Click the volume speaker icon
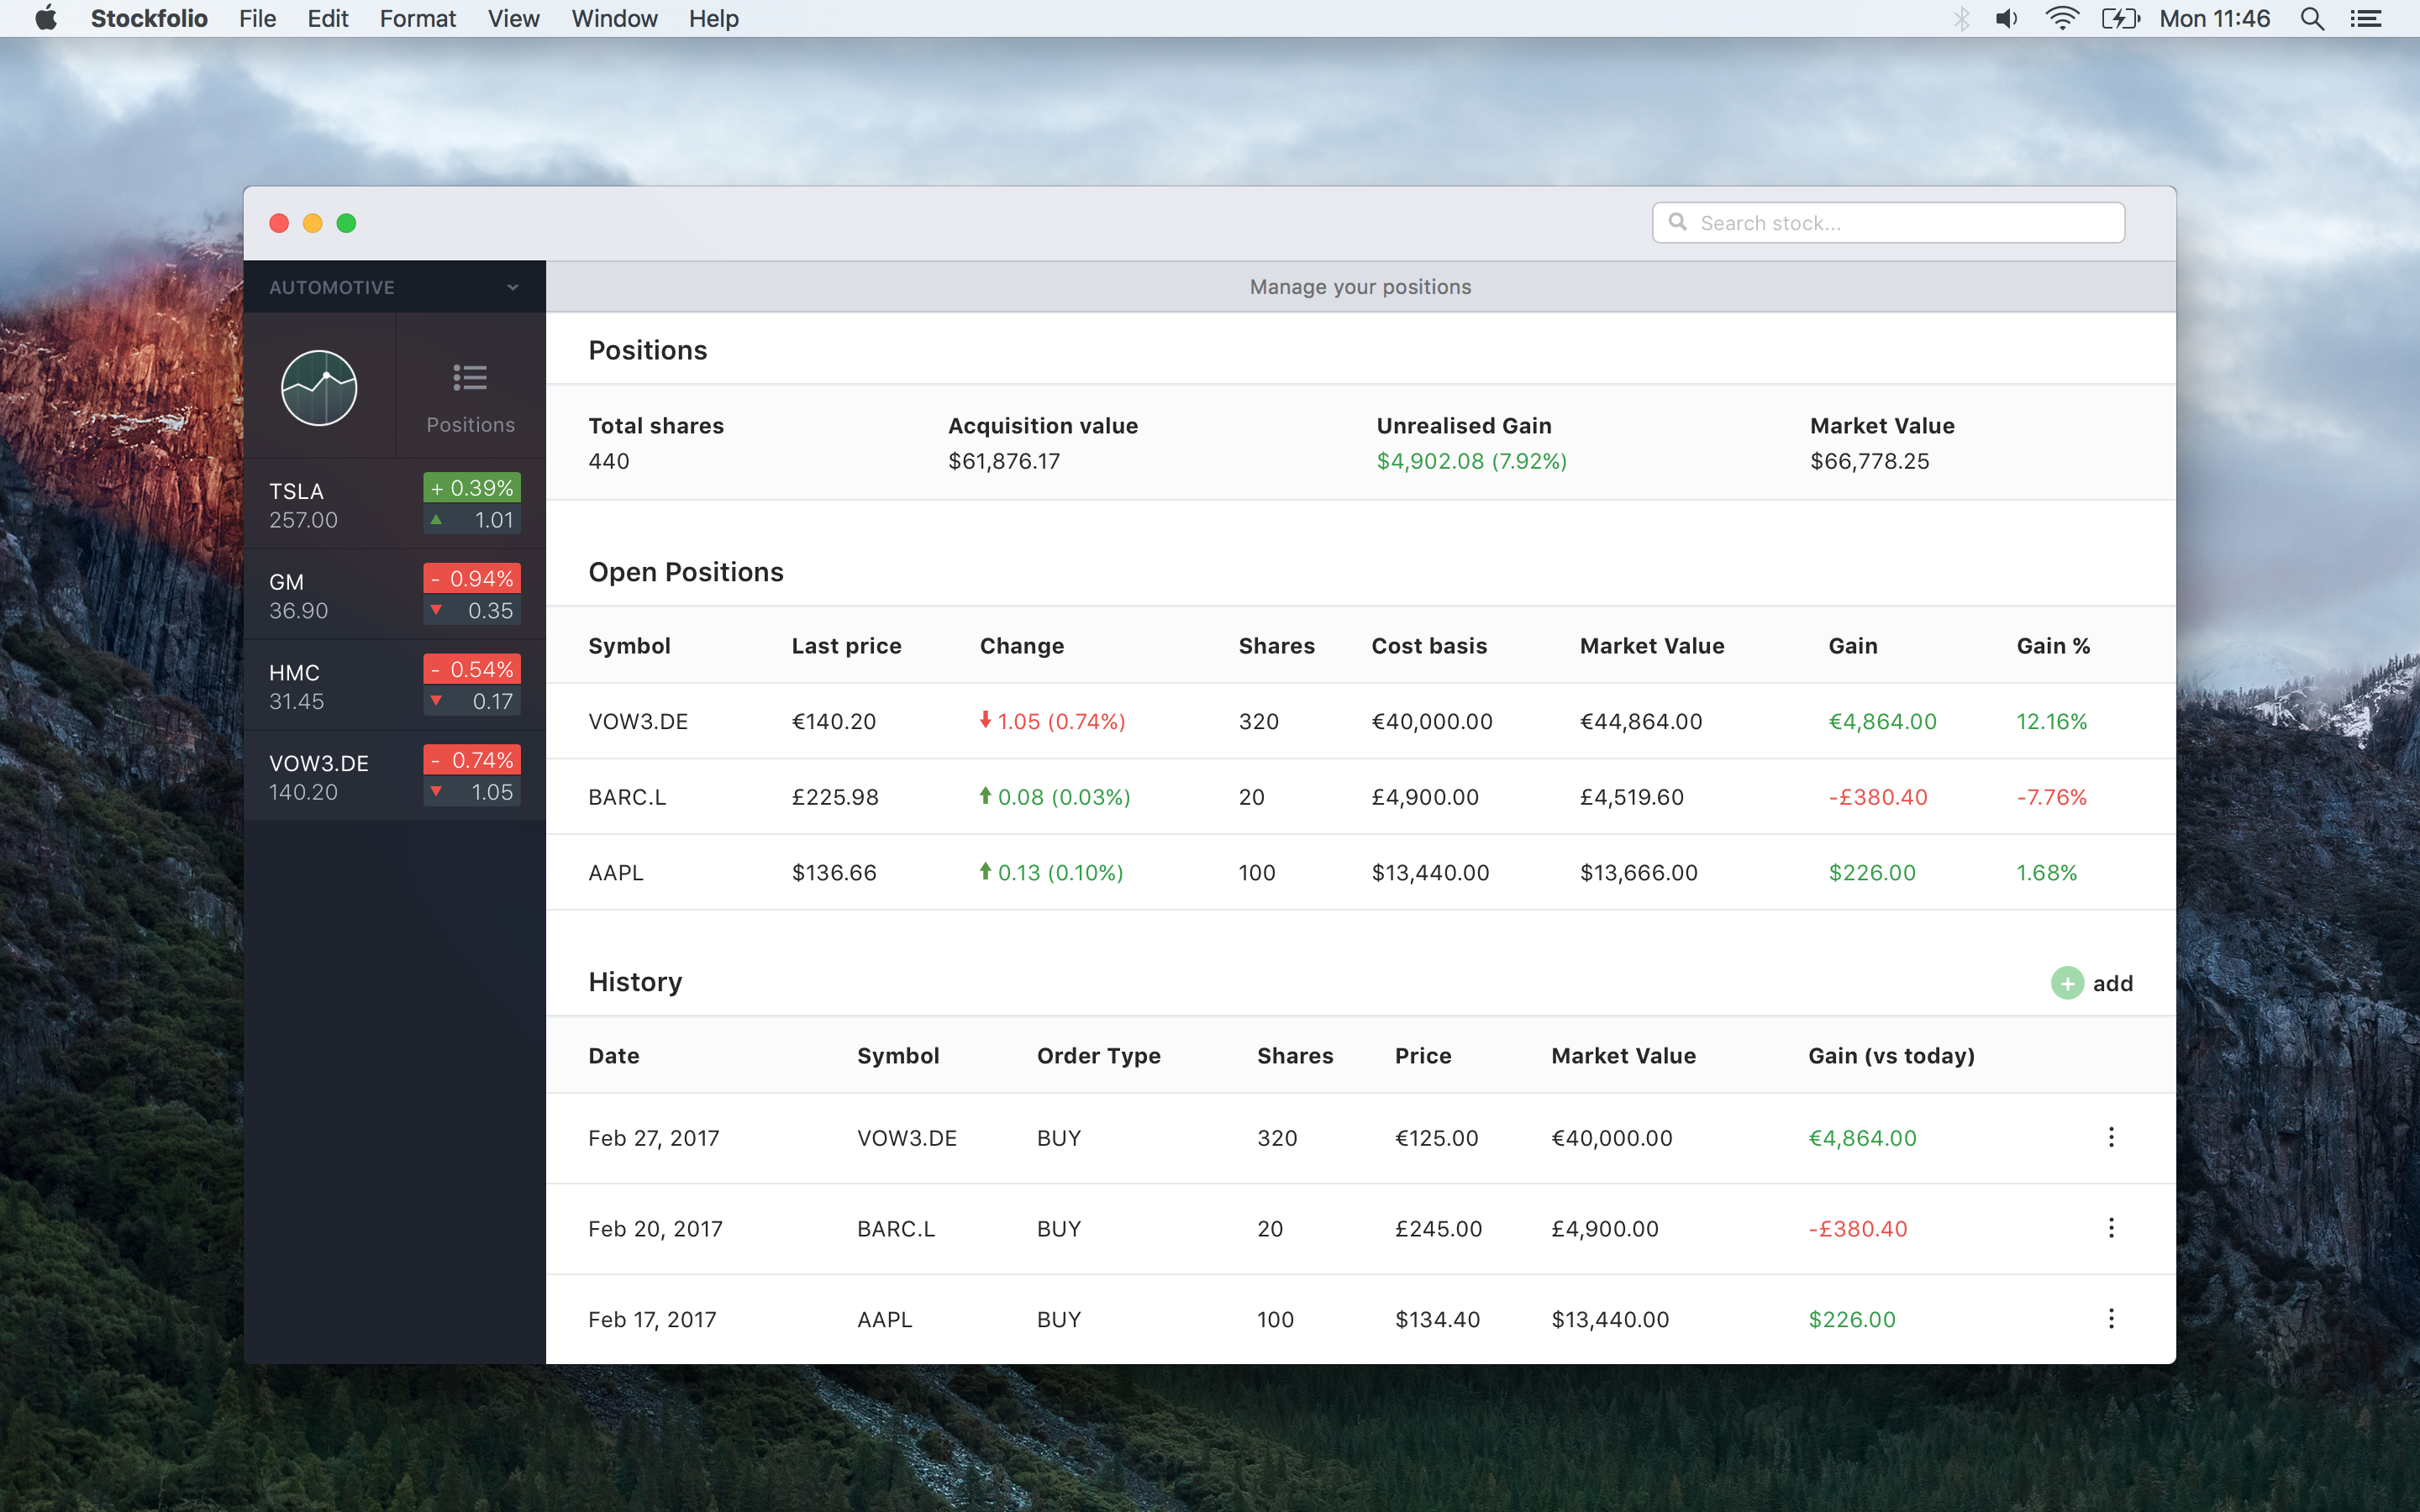 (x=2006, y=19)
